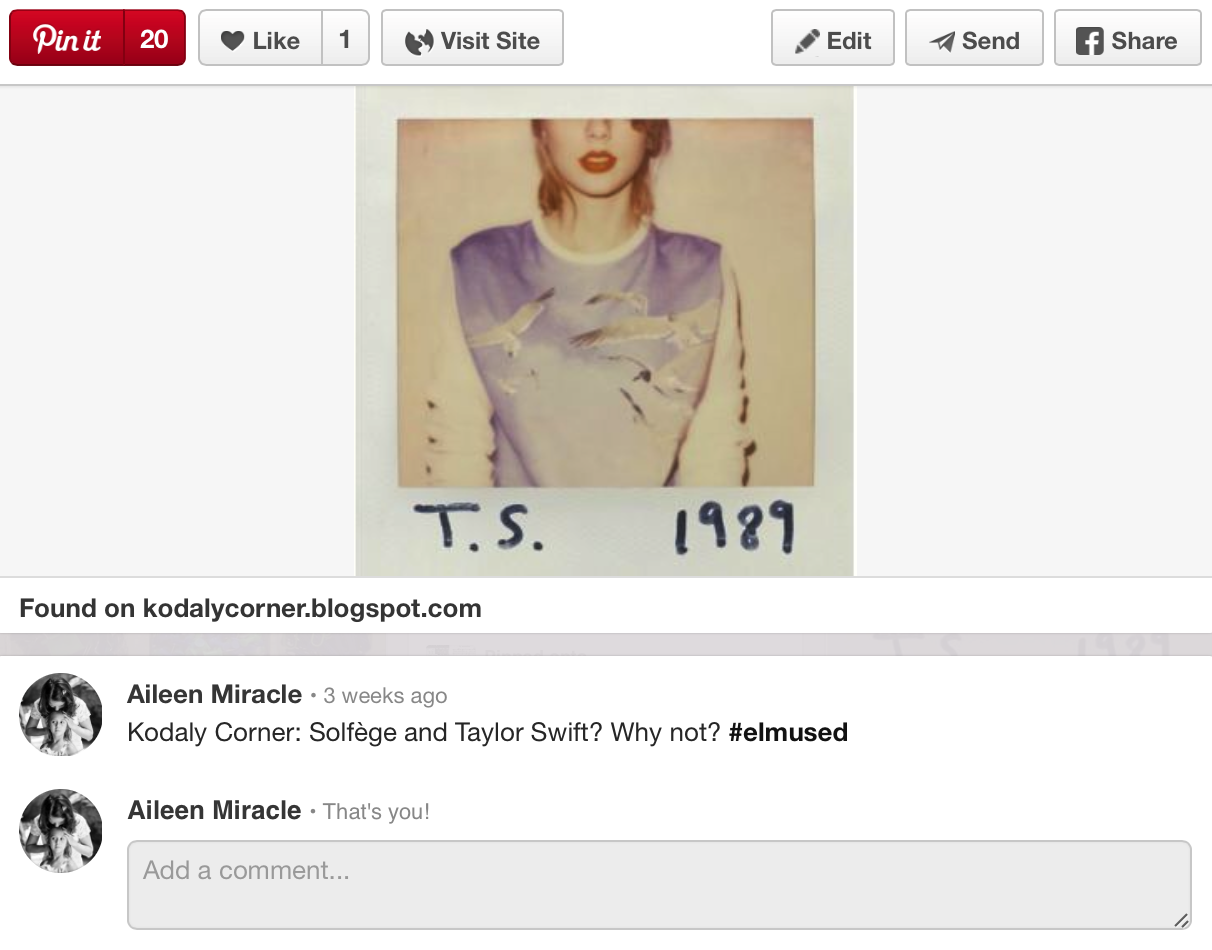Click the Facebook icon on Share button

1089,41
